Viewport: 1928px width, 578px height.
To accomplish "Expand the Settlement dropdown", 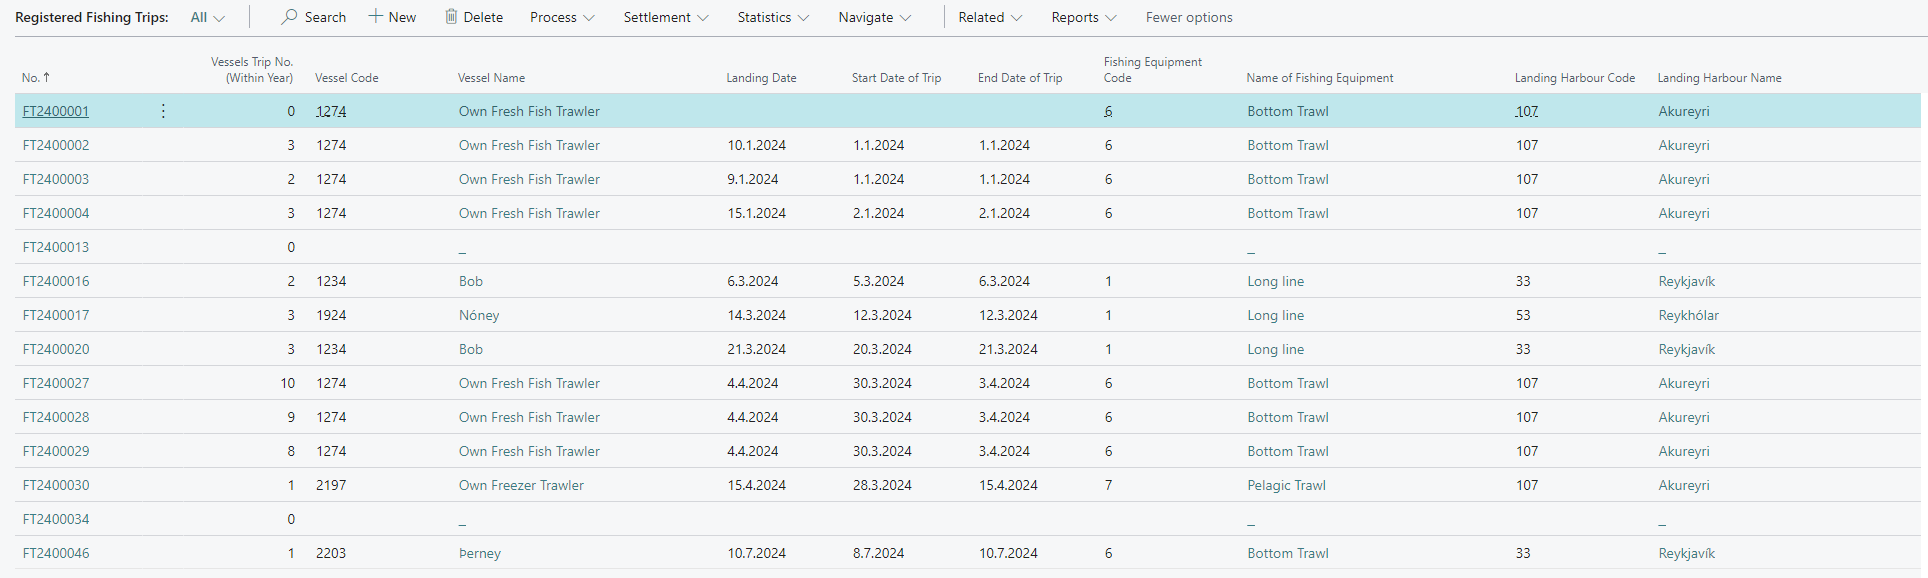I will pyautogui.click(x=665, y=17).
